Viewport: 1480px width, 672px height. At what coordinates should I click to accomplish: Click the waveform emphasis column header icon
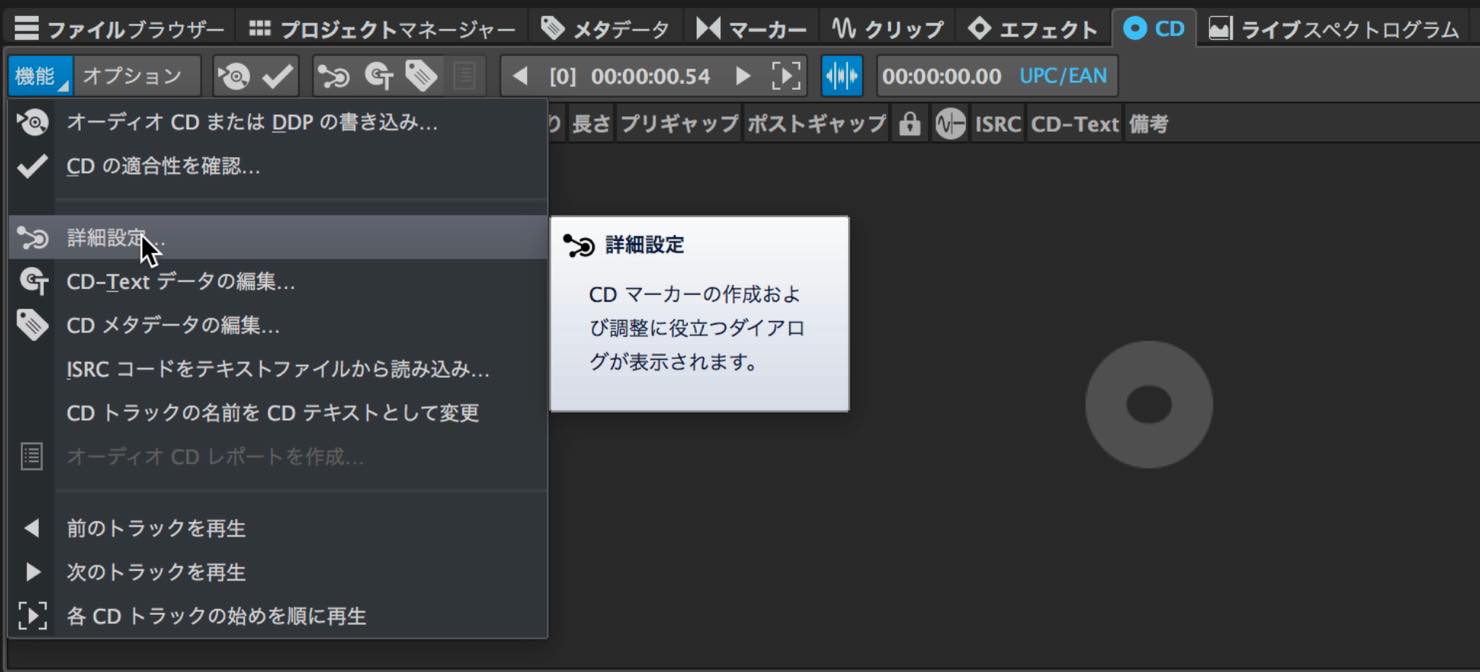point(950,124)
